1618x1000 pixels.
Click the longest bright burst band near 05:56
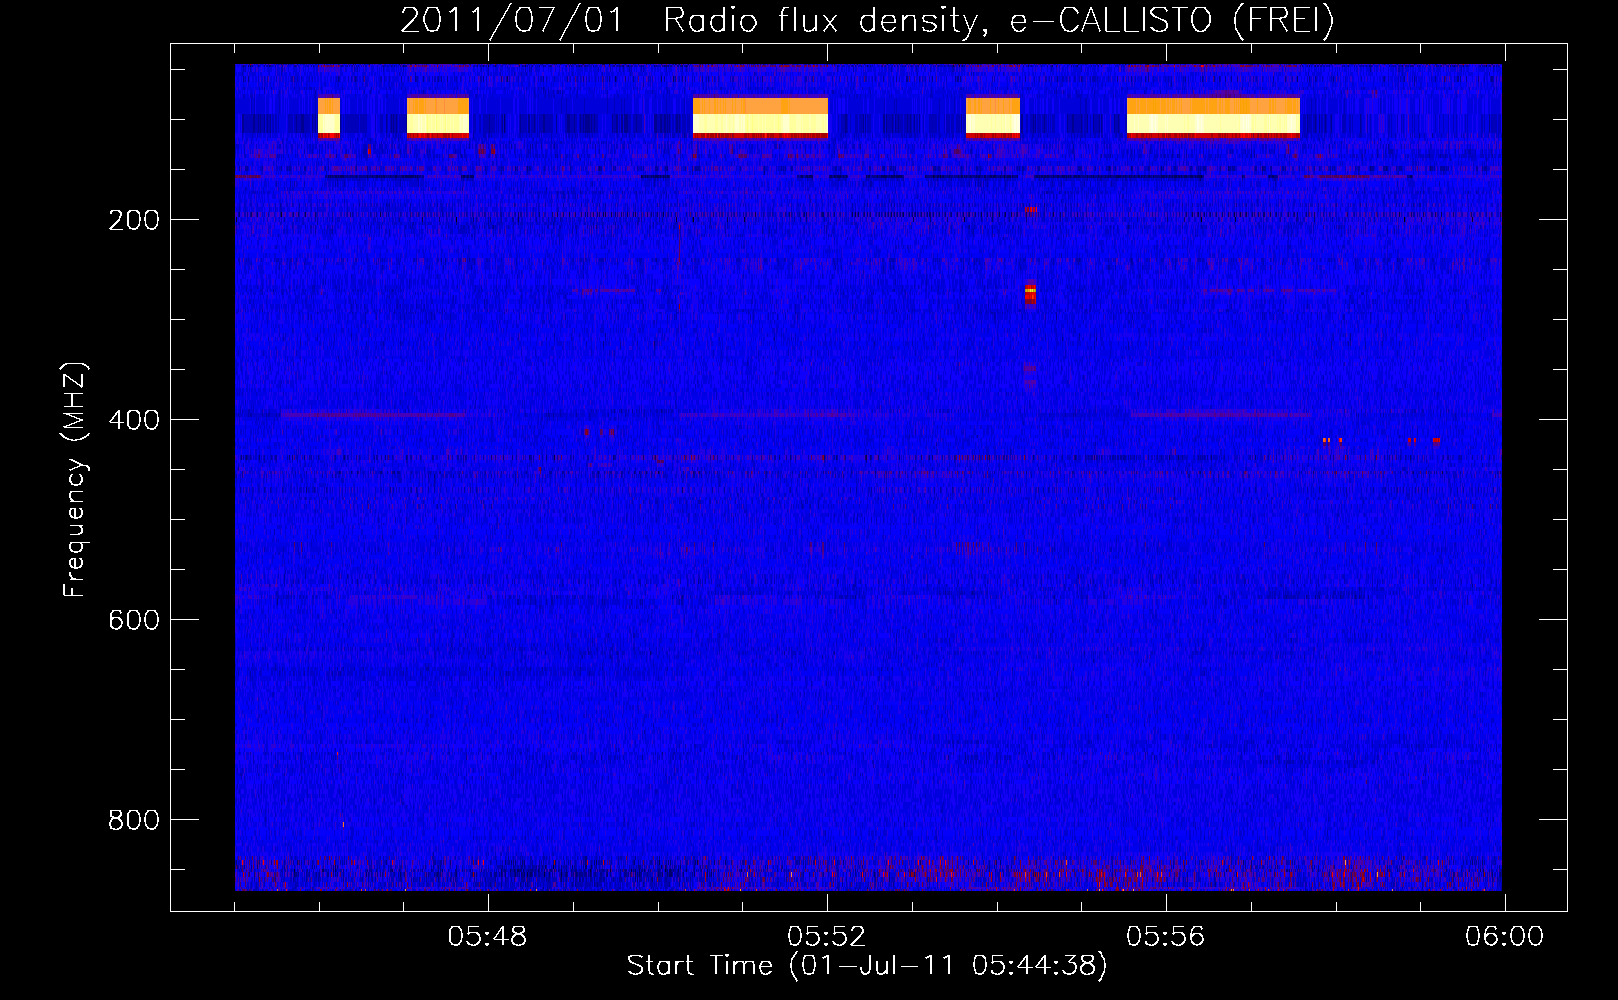pos(1213,116)
